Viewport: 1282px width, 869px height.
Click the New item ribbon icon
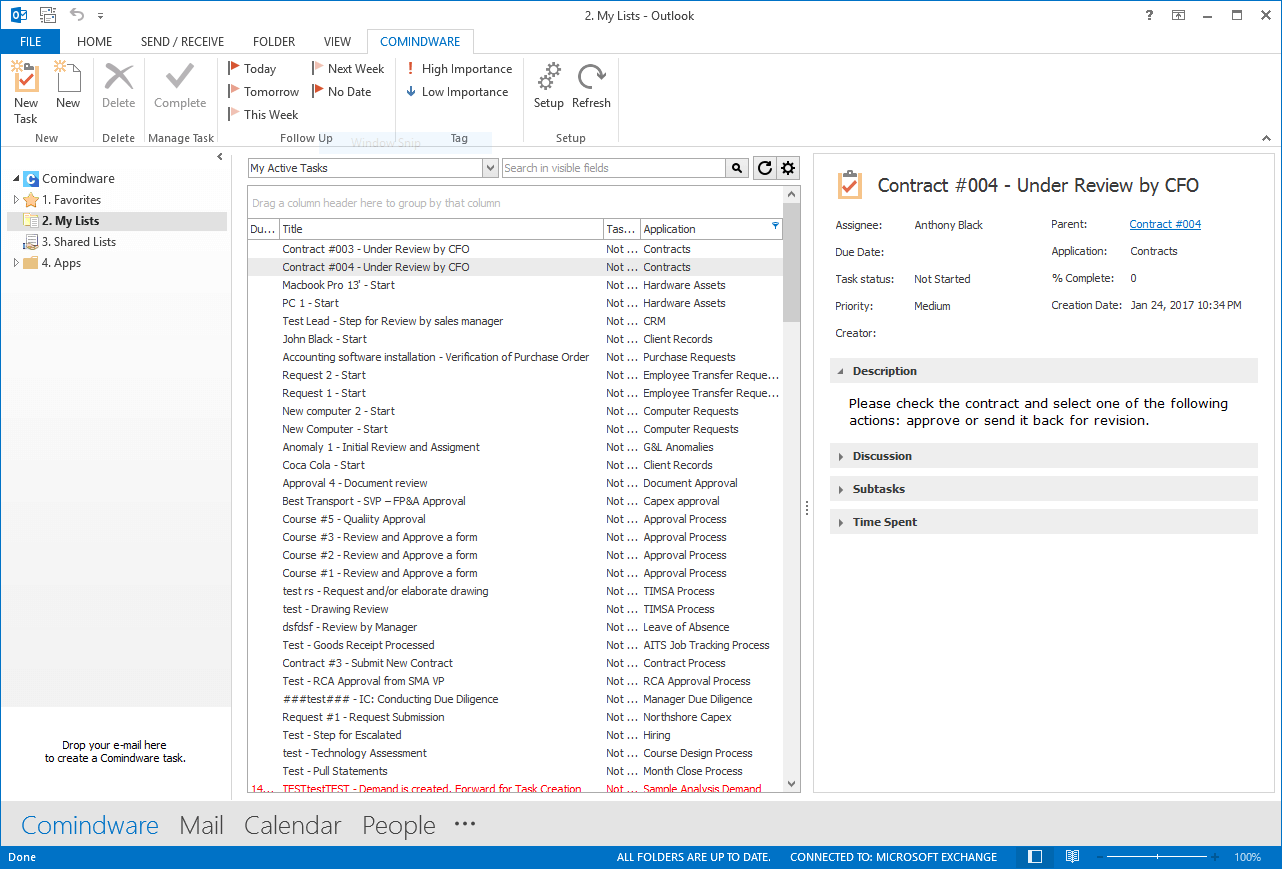68,77
